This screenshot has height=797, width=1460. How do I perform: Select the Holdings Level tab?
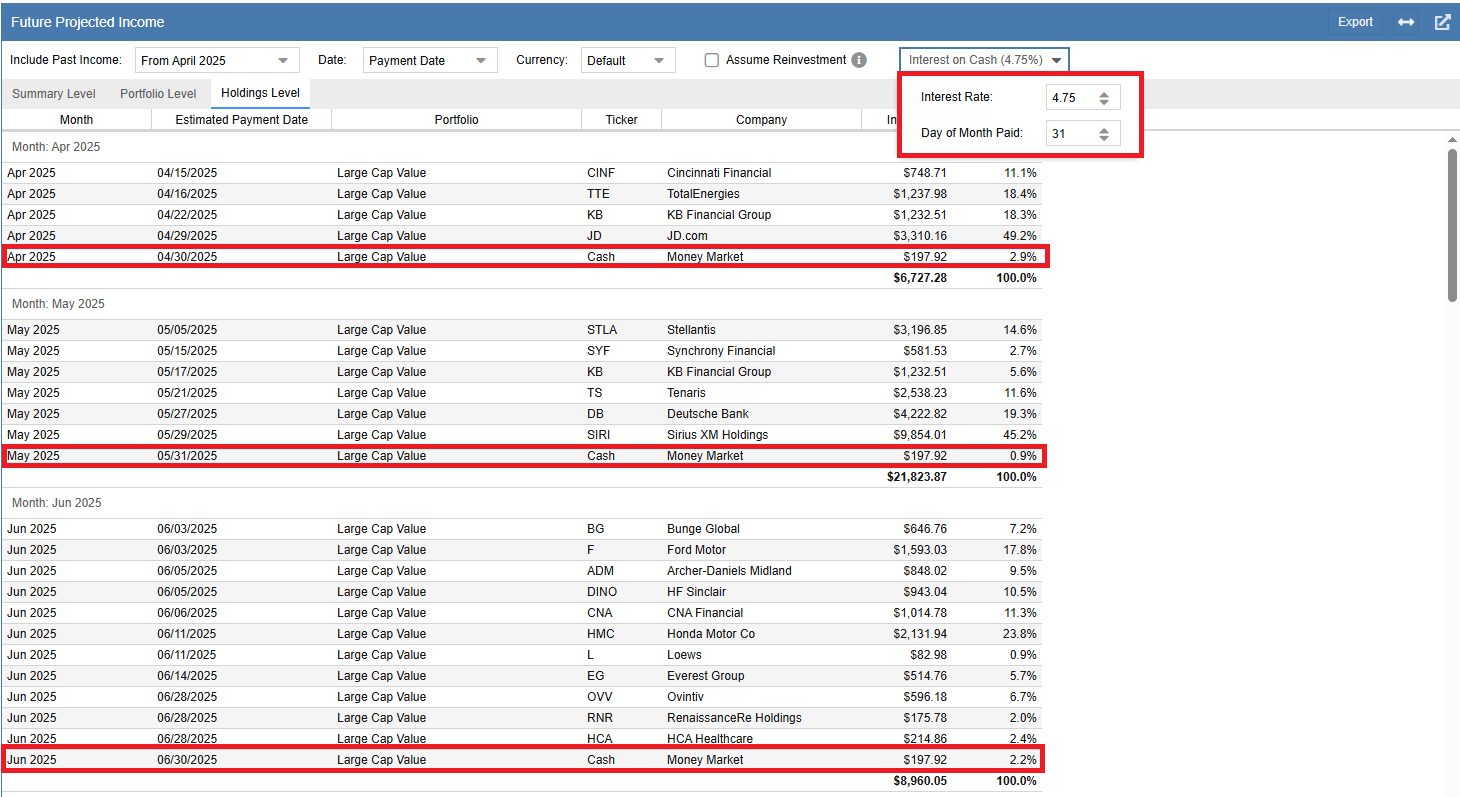(x=260, y=93)
